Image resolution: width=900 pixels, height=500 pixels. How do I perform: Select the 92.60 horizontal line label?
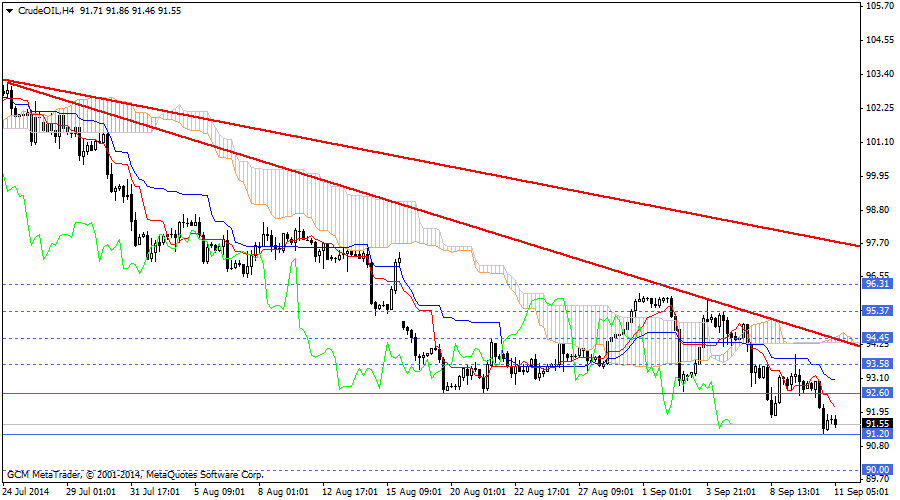(877, 393)
